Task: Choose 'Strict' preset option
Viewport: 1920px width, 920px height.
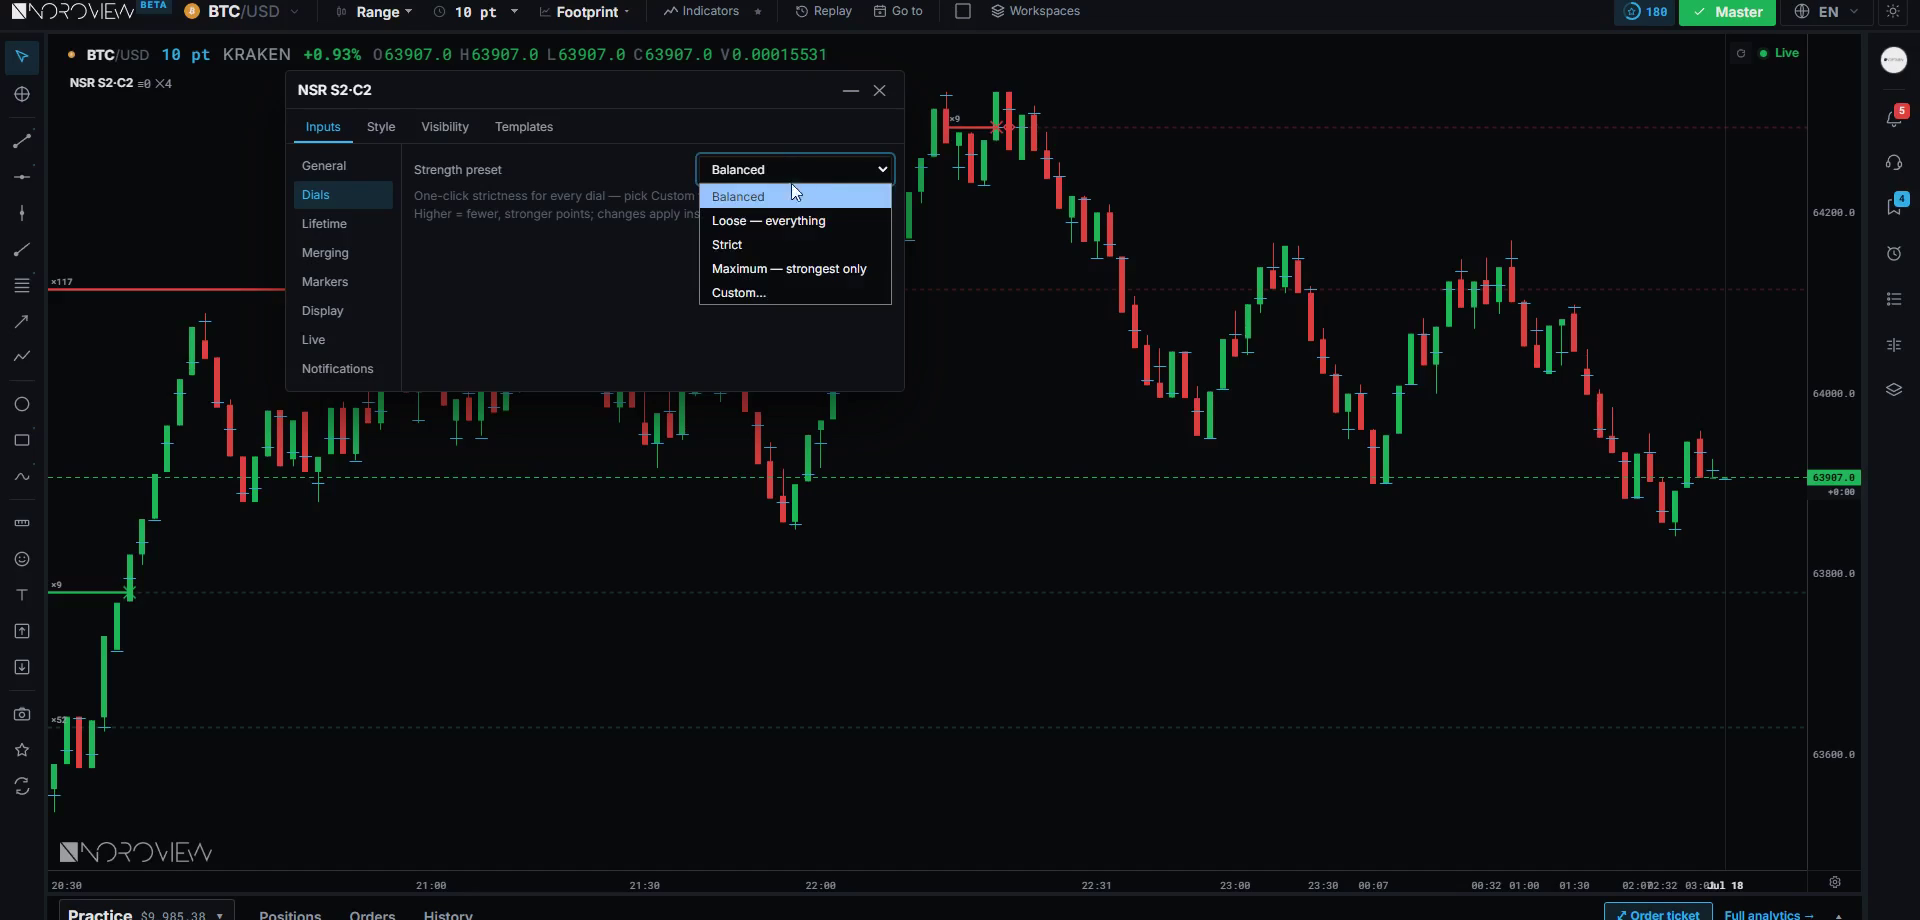Action: (x=795, y=245)
